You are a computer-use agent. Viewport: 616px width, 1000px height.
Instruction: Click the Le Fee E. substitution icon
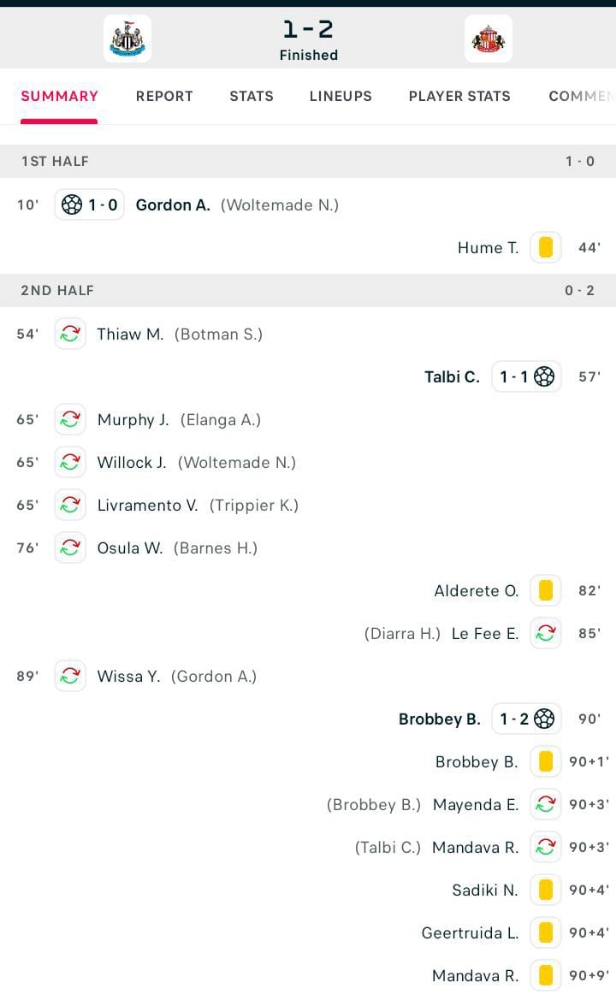click(x=545, y=634)
